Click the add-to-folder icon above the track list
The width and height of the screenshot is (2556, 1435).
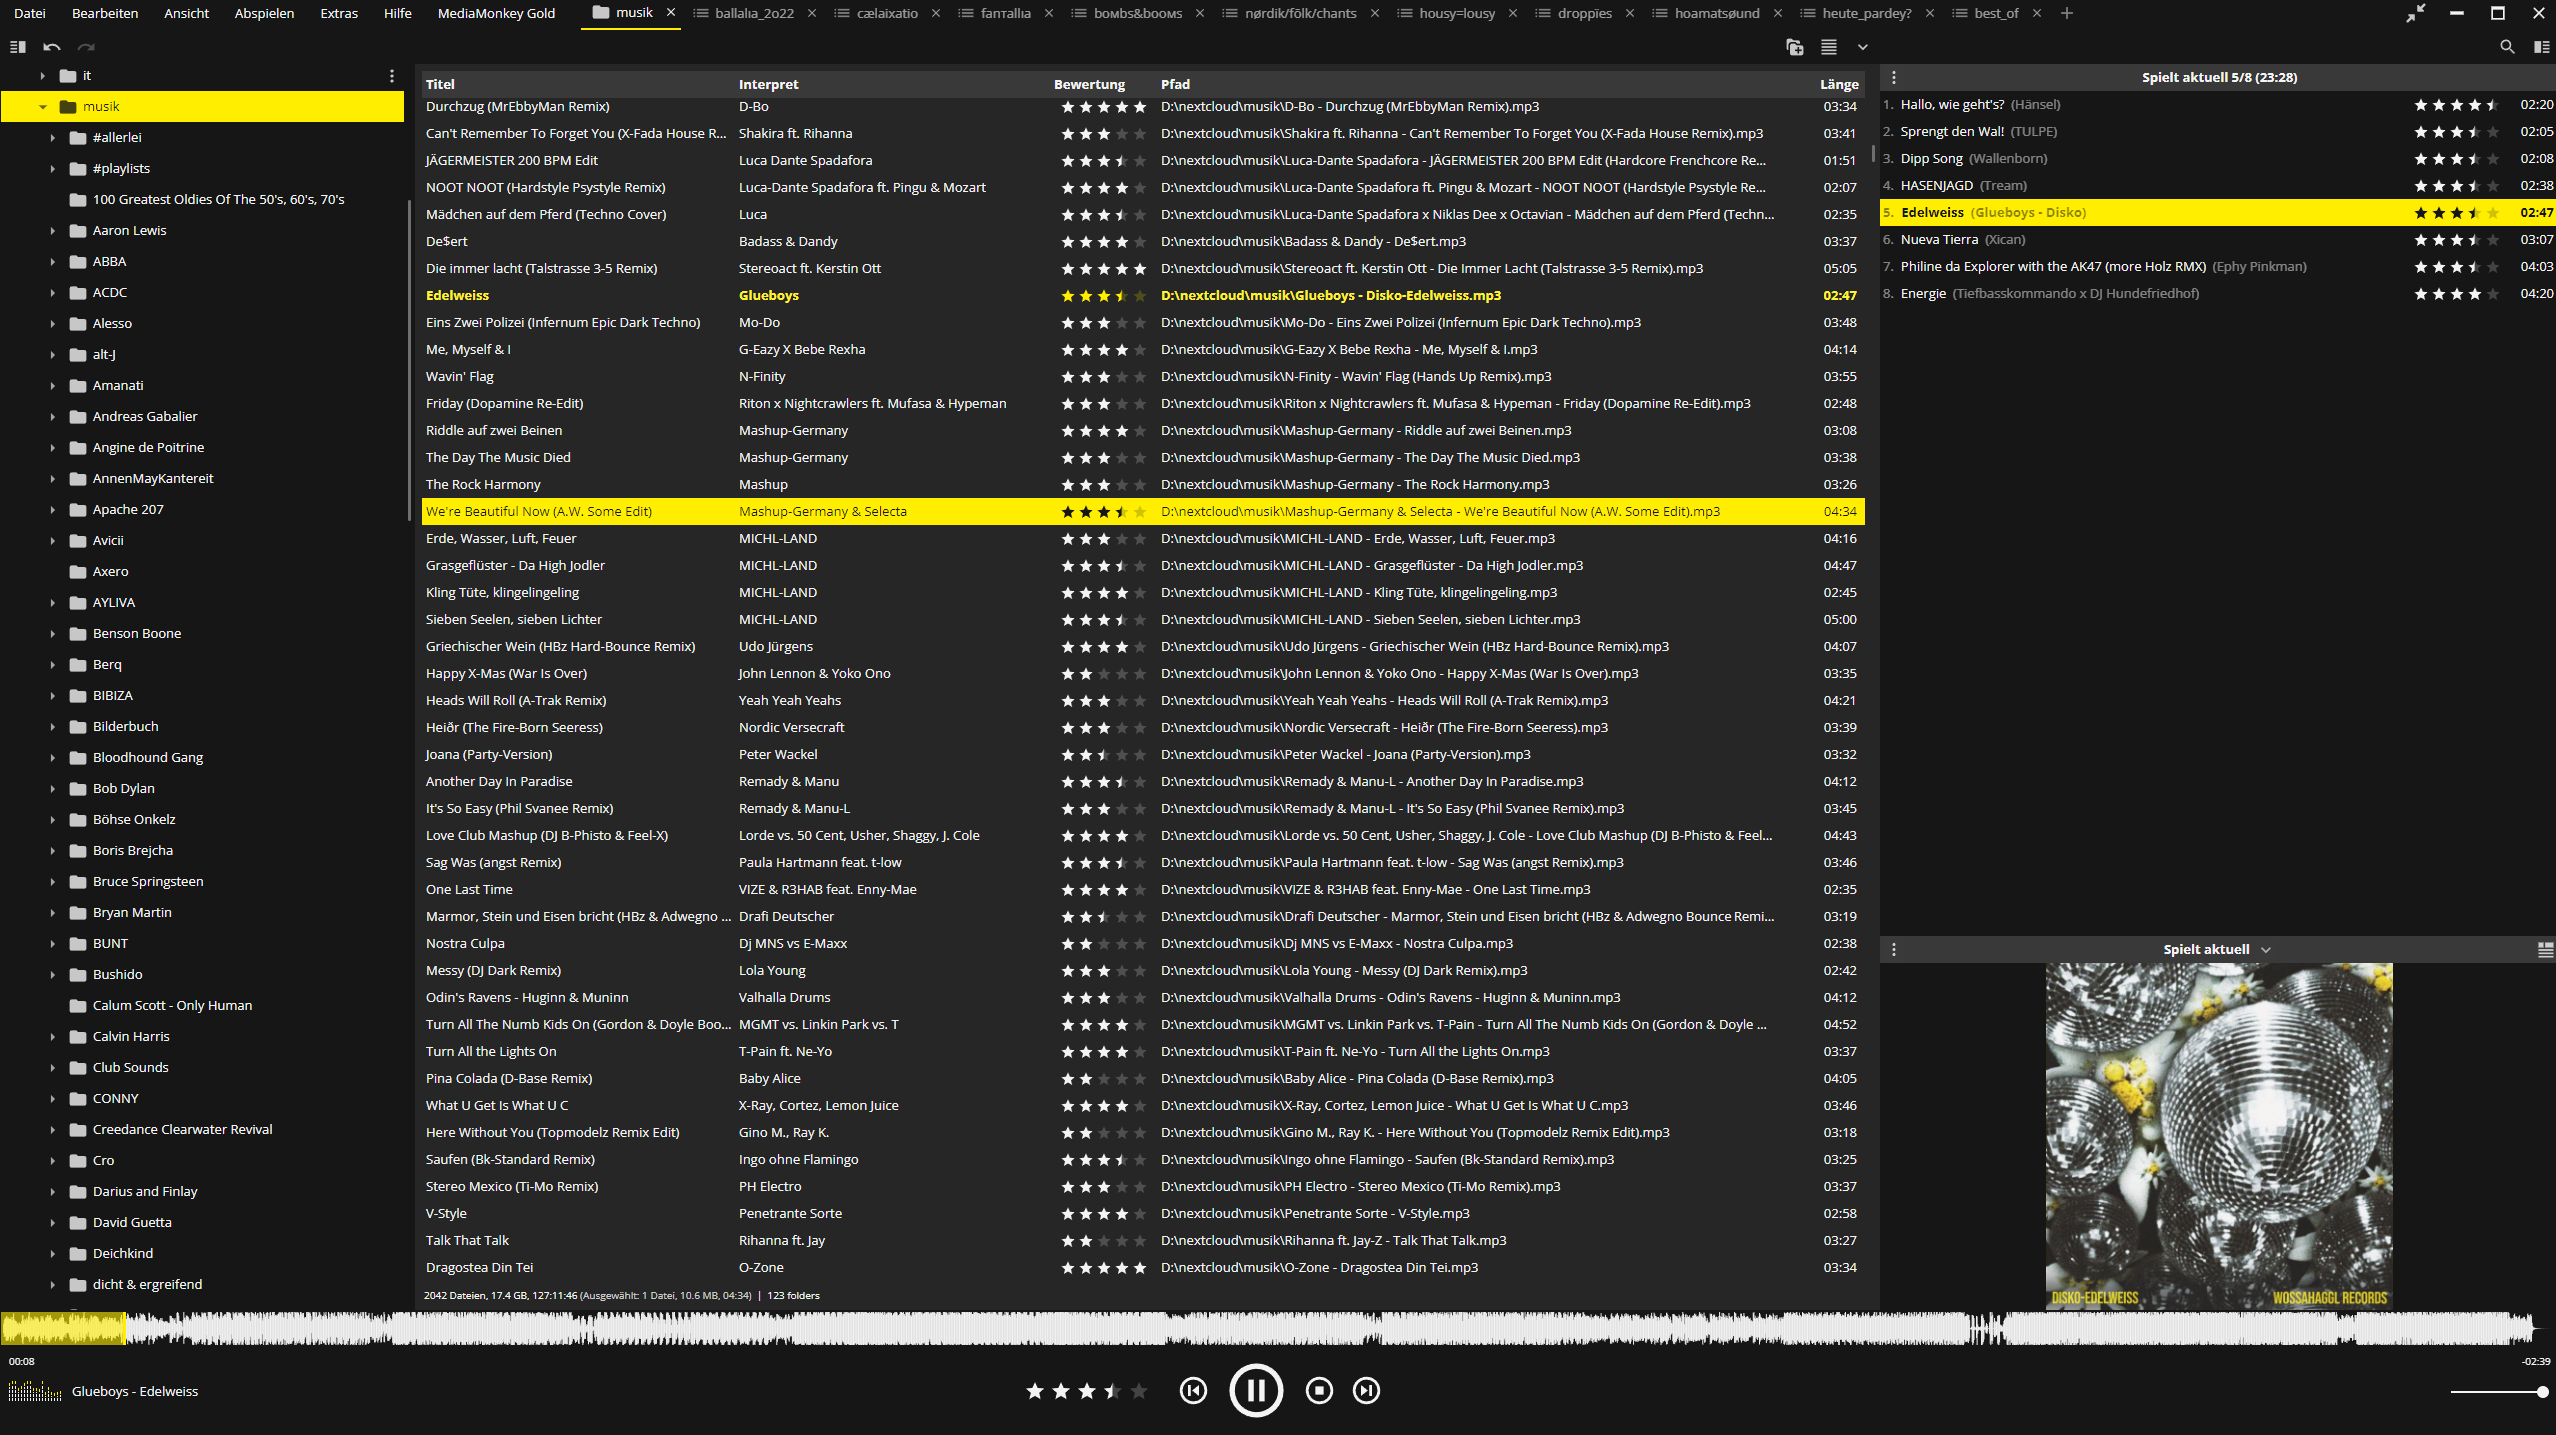pos(1795,46)
